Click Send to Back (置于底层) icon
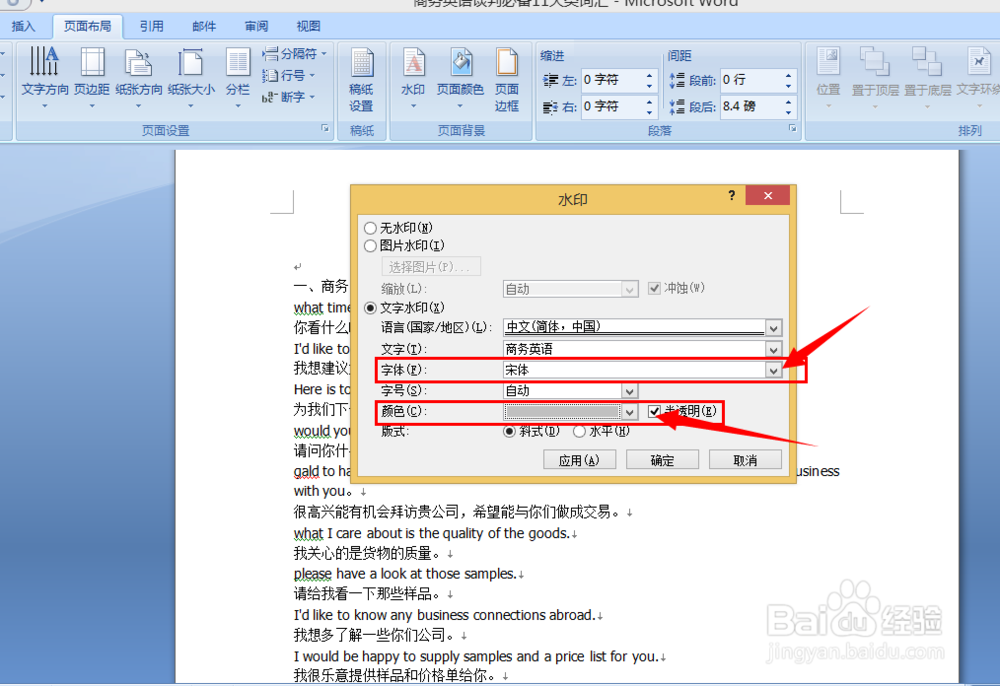 point(927,75)
